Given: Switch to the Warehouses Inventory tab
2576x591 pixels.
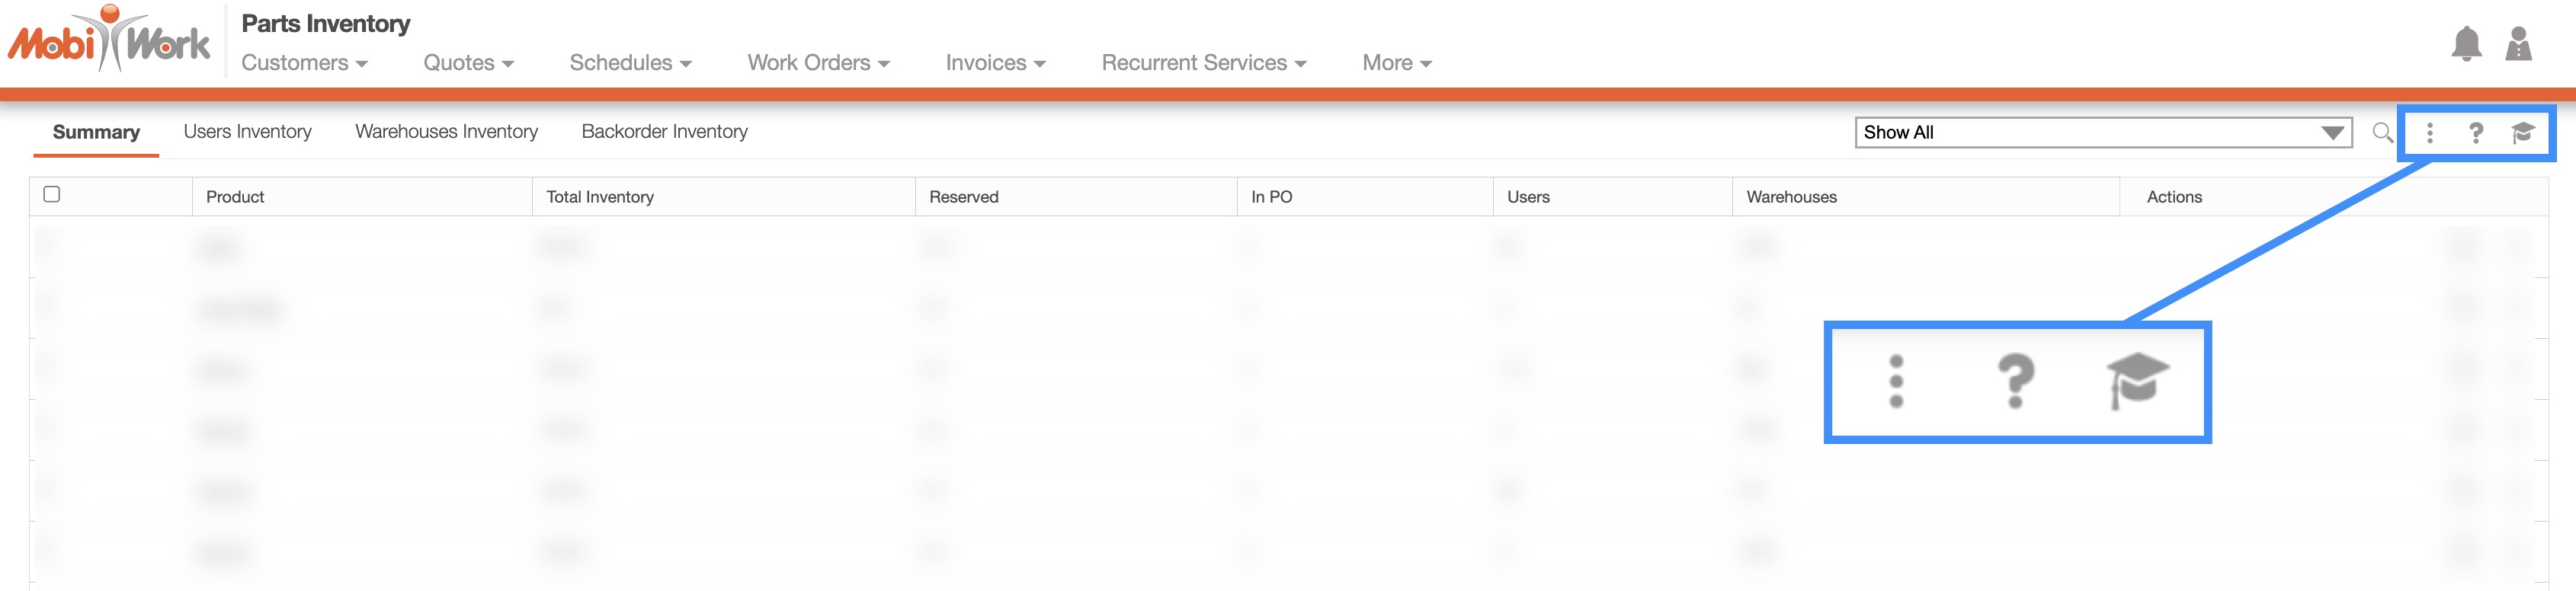Looking at the screenshot, I should click(446, 132).
